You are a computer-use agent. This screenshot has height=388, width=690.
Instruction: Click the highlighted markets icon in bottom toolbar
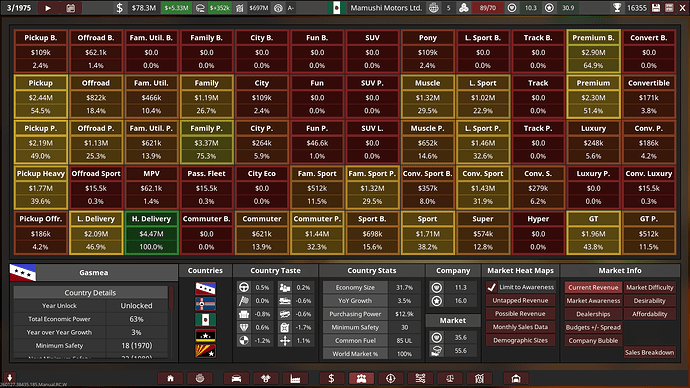coord(361,378)
